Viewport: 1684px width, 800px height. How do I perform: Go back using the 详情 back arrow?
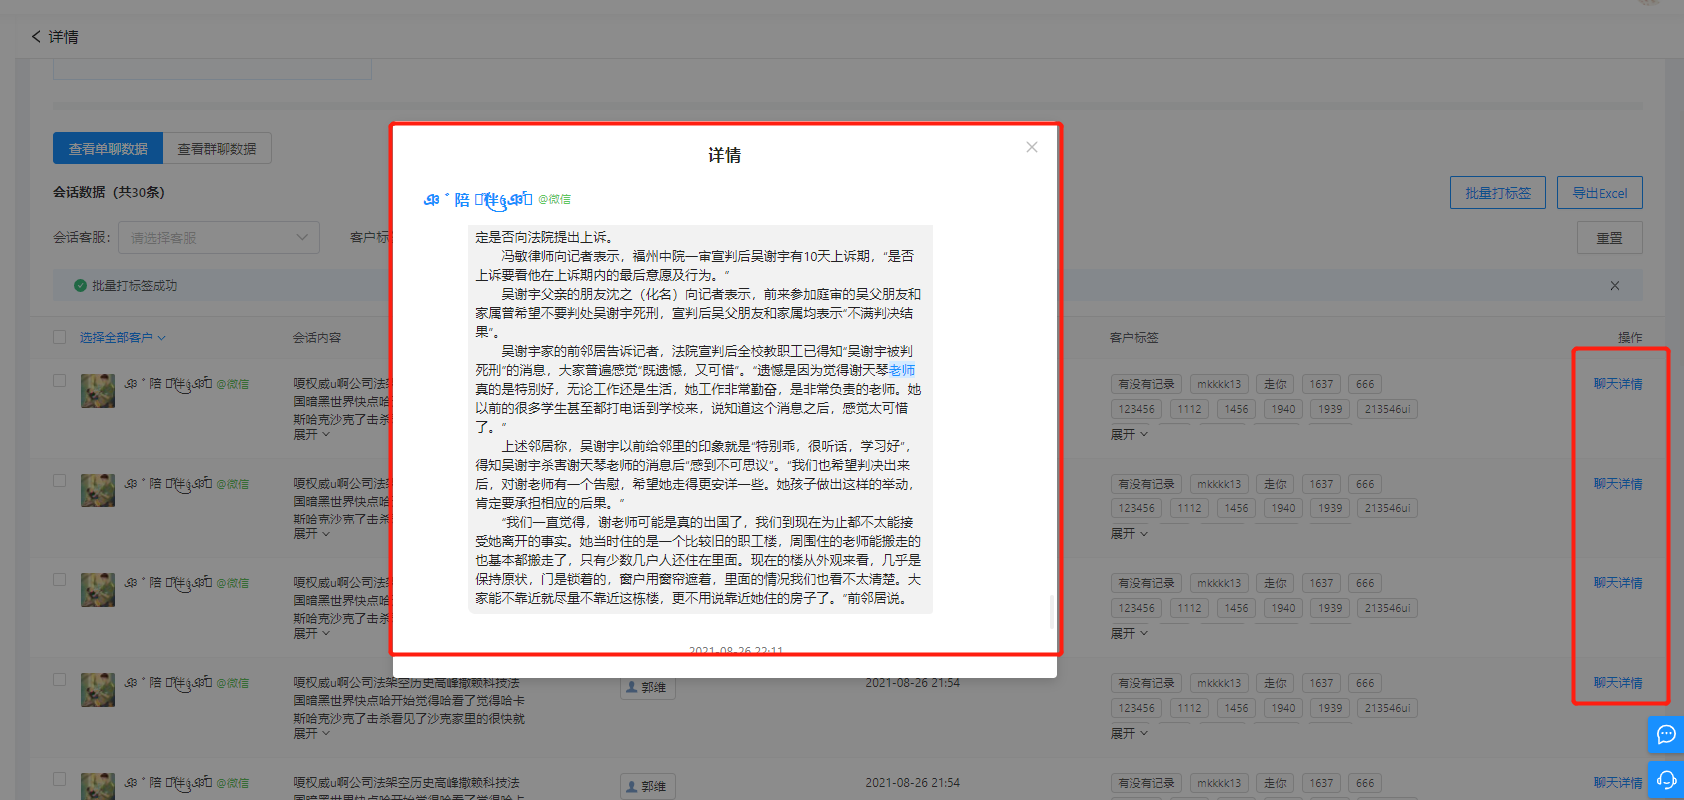(36, 36)
